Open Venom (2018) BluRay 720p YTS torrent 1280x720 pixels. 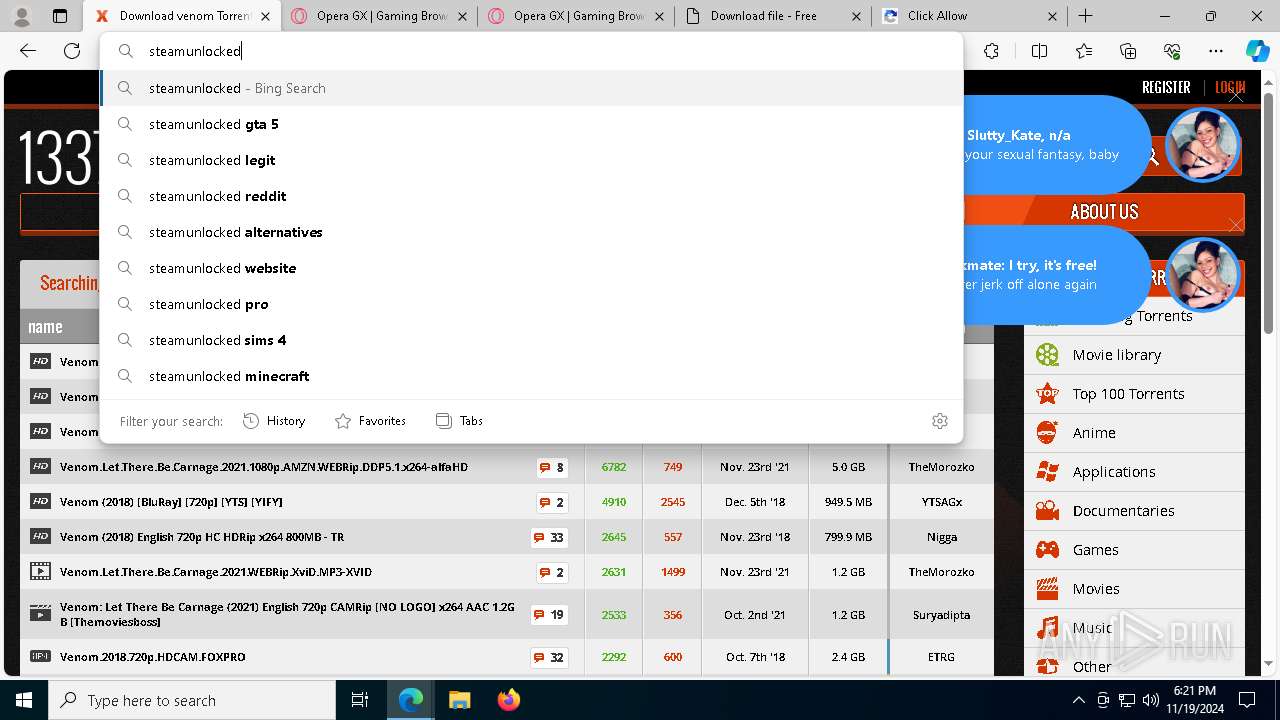click(171, 502)
